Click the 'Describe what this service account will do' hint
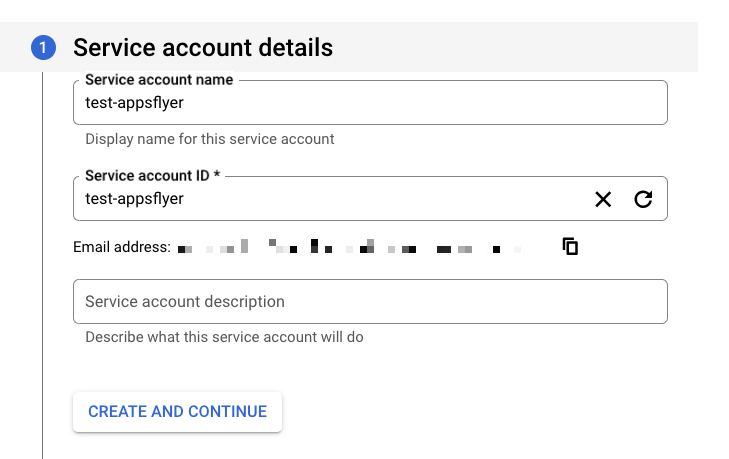Image resolution: width=729 pixels, height=459 pixels. pos(224,337)
